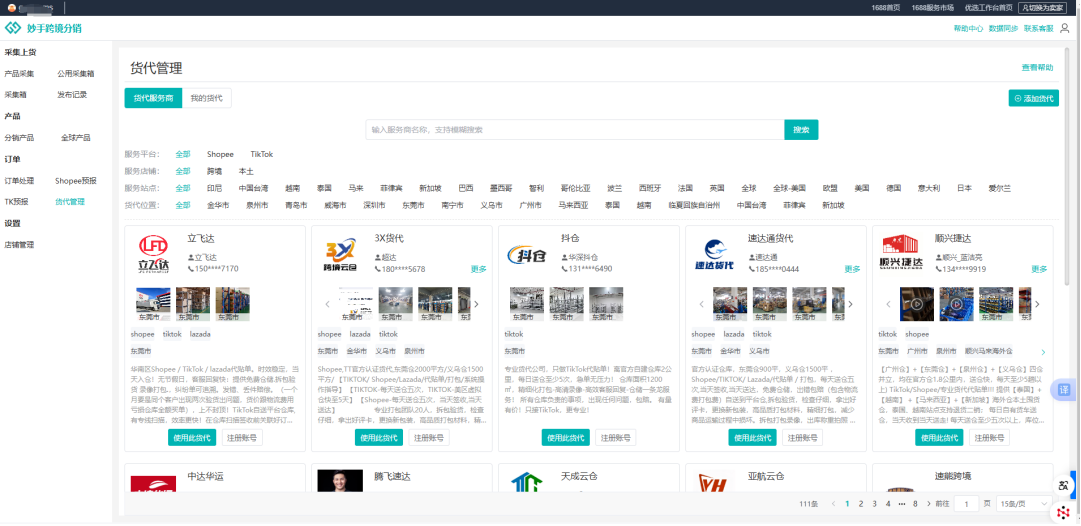Click the 妙手跨境分销 logo icon
Screen dimensions: 1081x526
click(13, 28)
